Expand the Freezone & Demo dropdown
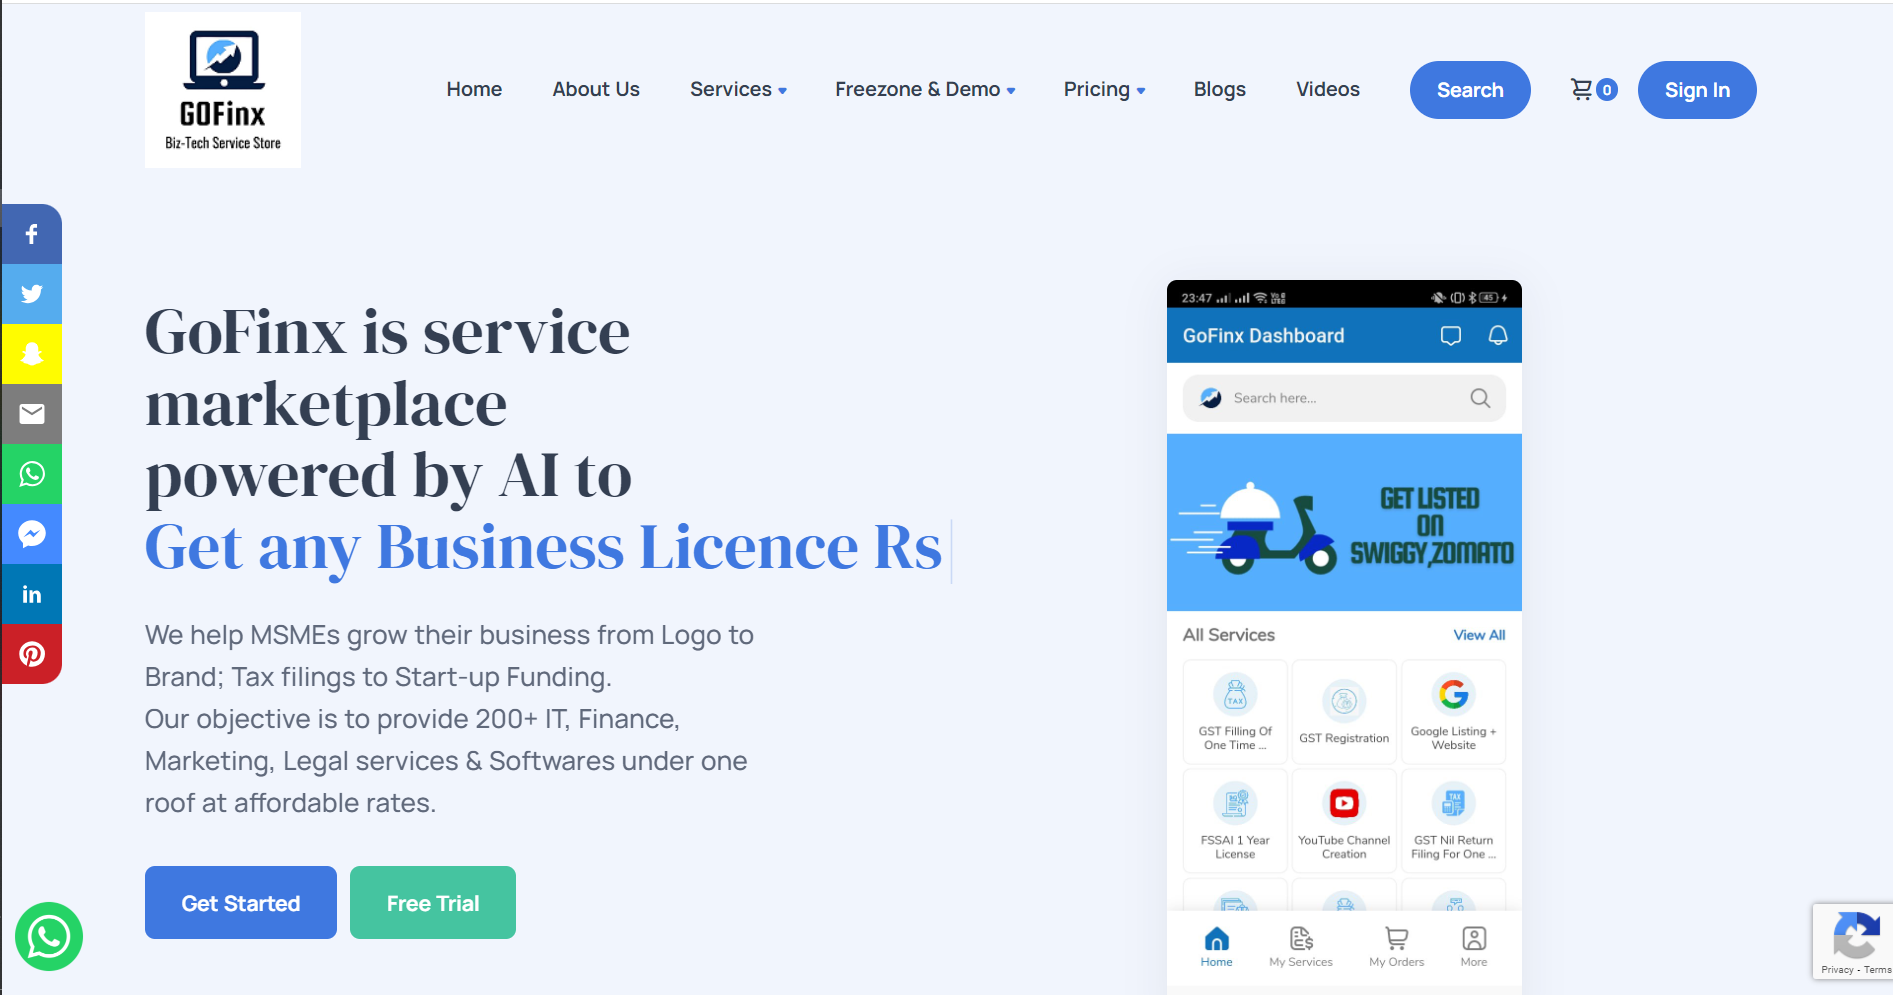1893x995 pixels. click(x=925, y=90)
